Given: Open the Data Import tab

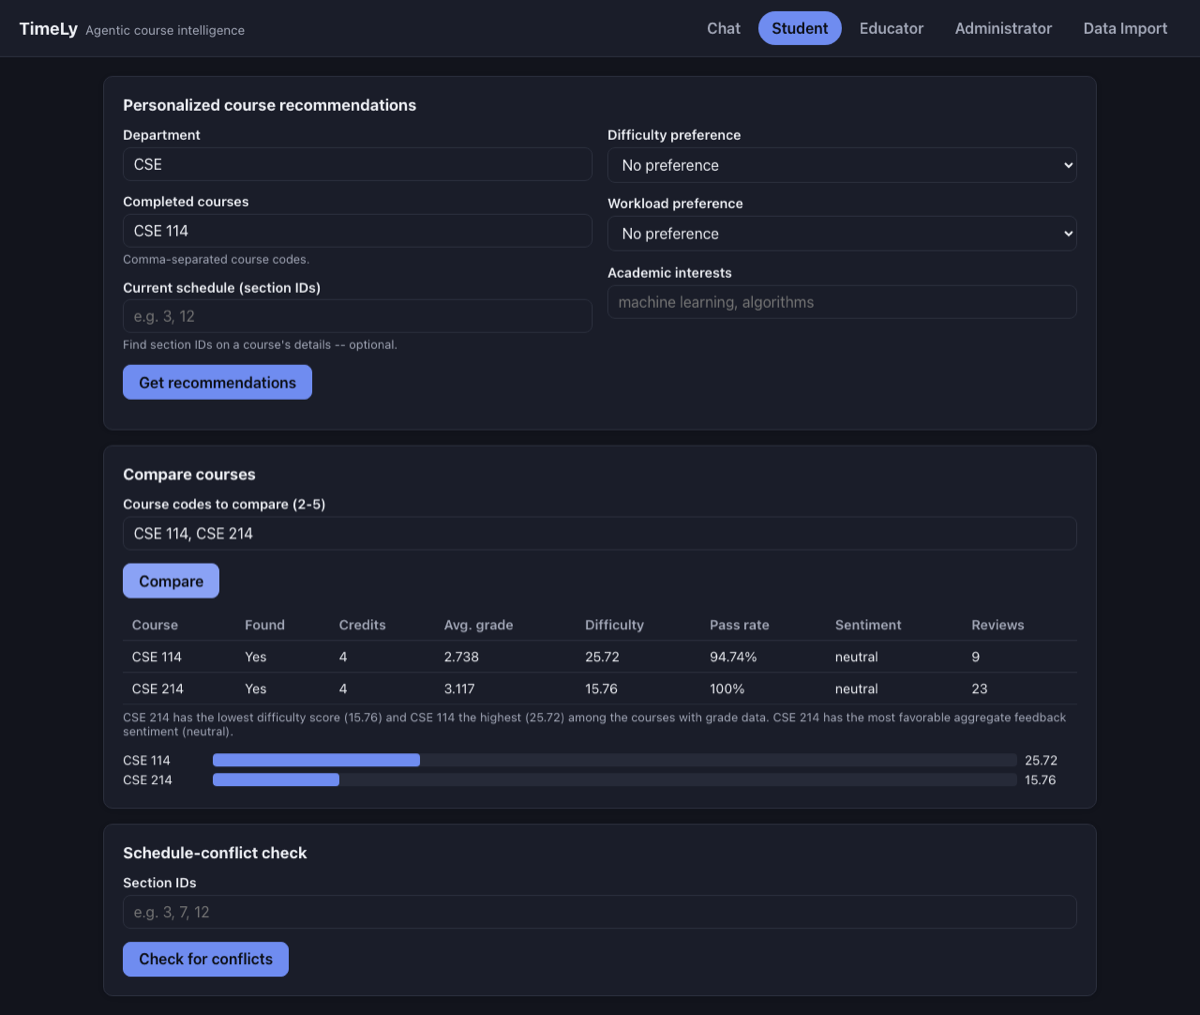Looking at the screenshot, I should 1125,28.
